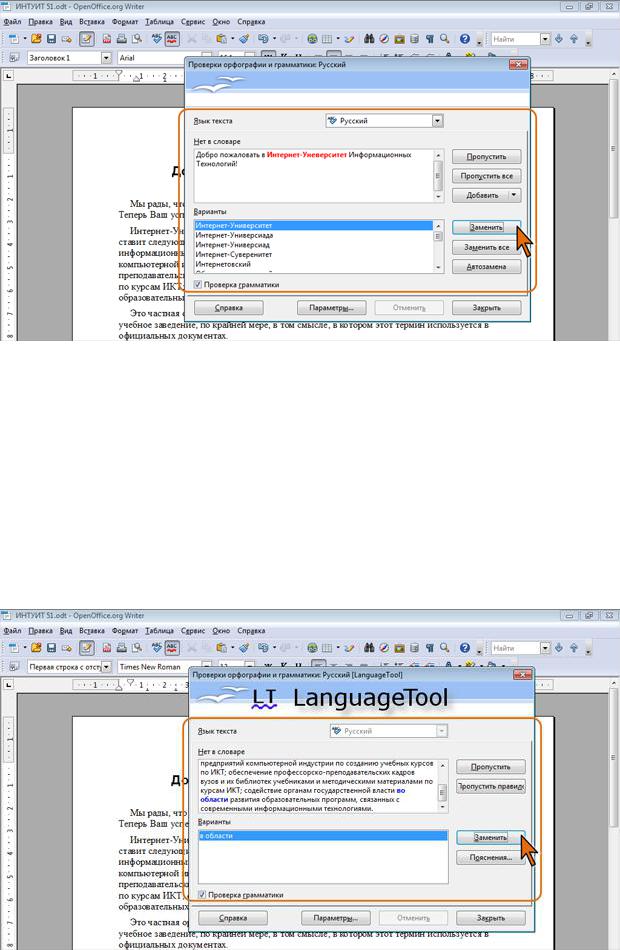Click Нет в словаре text scrollbar in LanguageTool dialog

(x=443, y=786)
